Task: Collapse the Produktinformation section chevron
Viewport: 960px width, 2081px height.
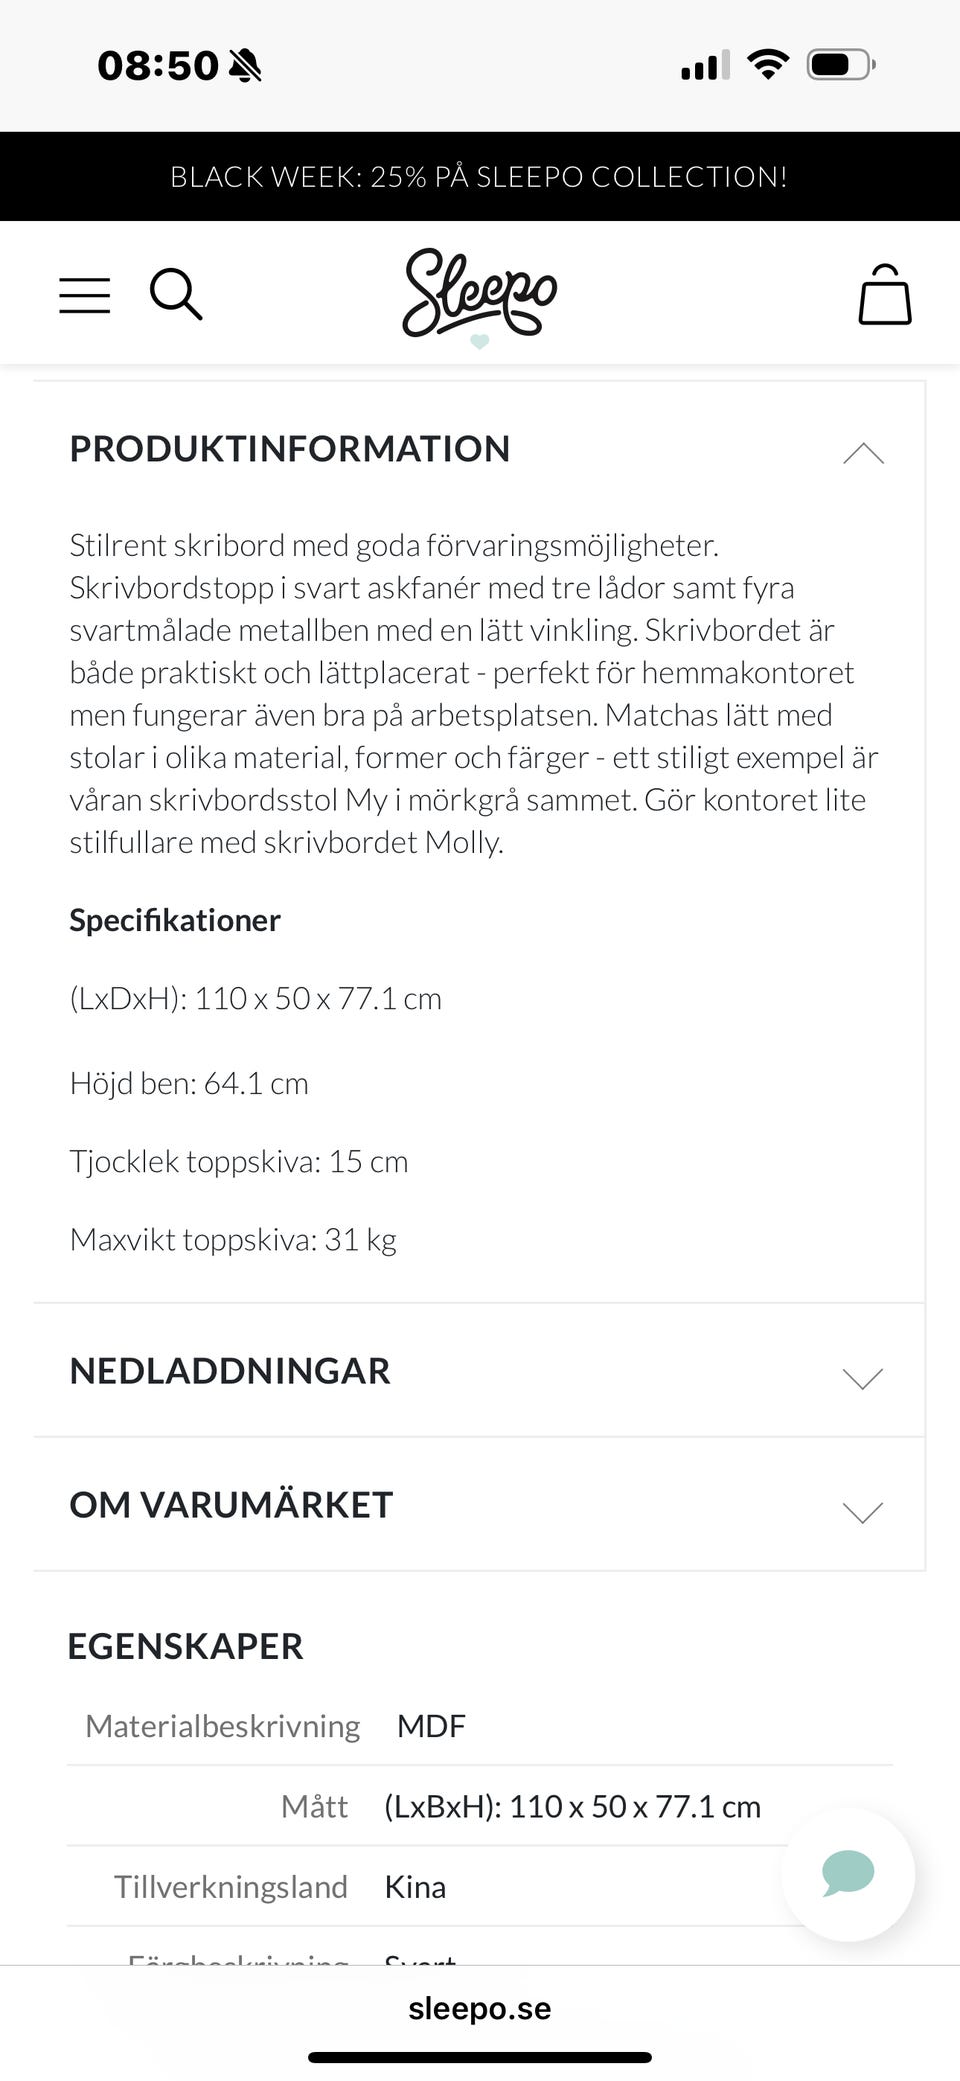Action: tap(863, 453)
